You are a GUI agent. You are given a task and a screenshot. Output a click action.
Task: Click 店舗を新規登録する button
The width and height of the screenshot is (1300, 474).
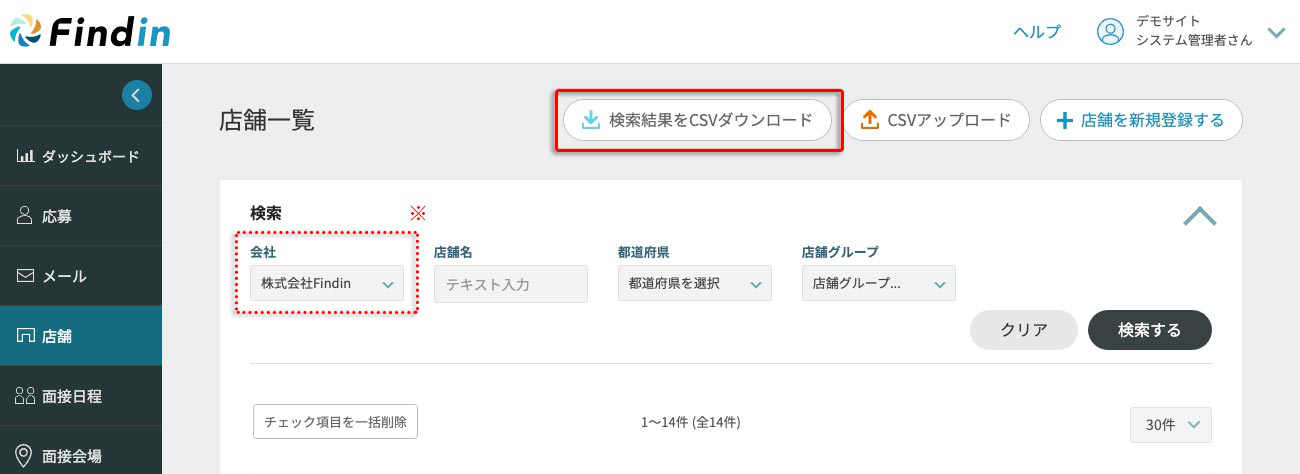click(1141, 120)
